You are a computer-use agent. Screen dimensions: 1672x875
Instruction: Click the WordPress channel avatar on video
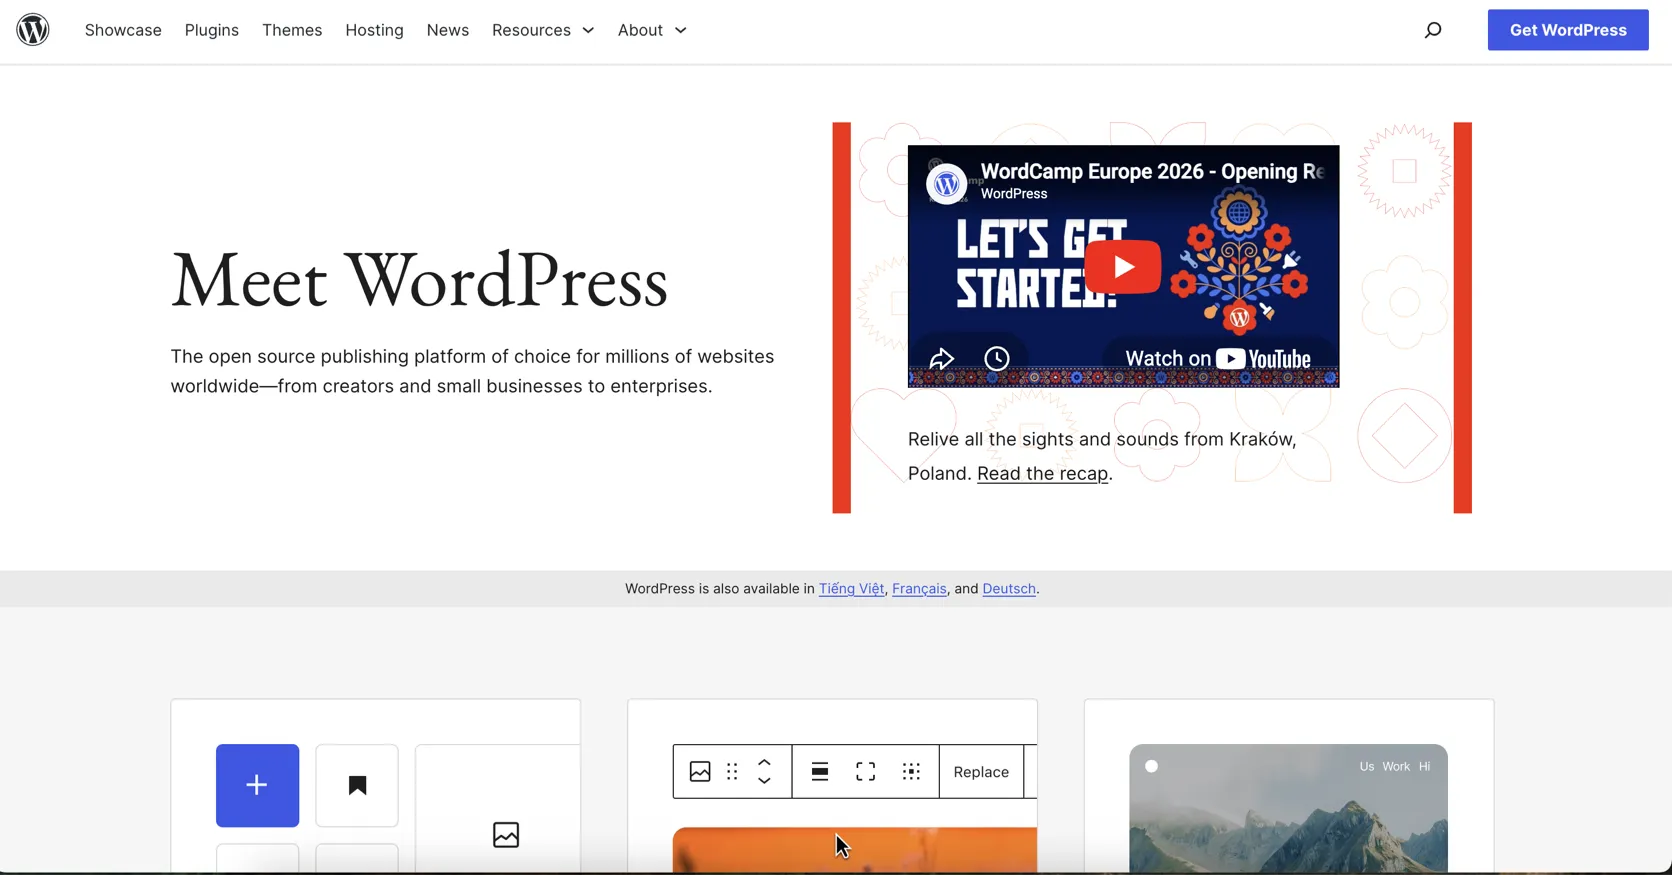click(946, 184)
